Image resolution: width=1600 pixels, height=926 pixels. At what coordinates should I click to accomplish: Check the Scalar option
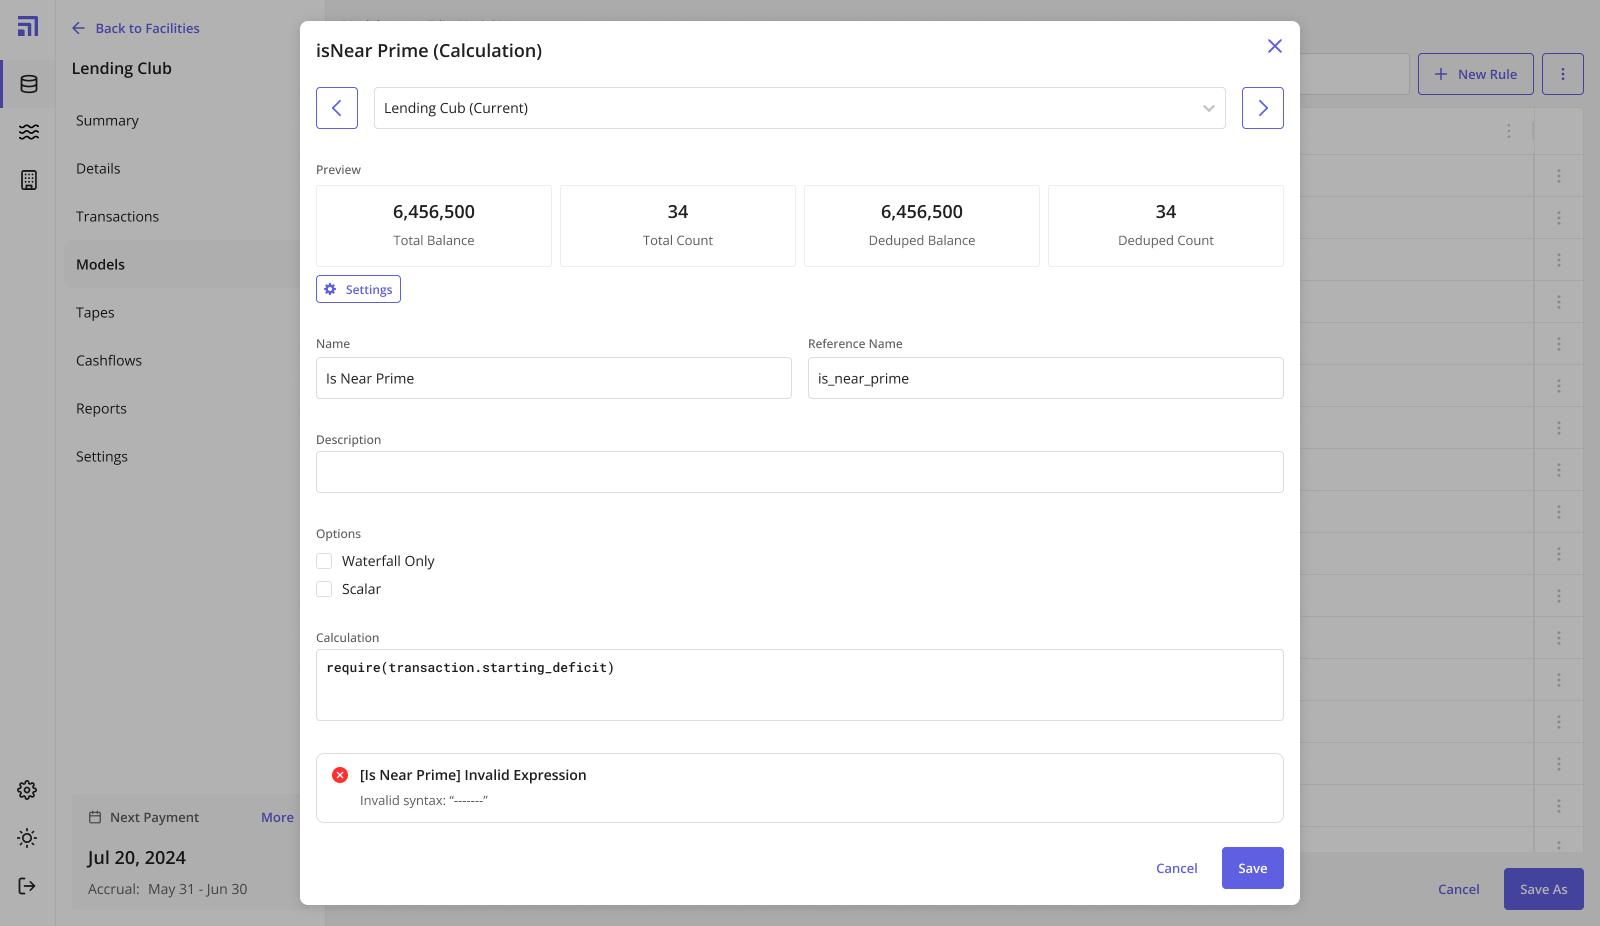click(x=324, y=589)
